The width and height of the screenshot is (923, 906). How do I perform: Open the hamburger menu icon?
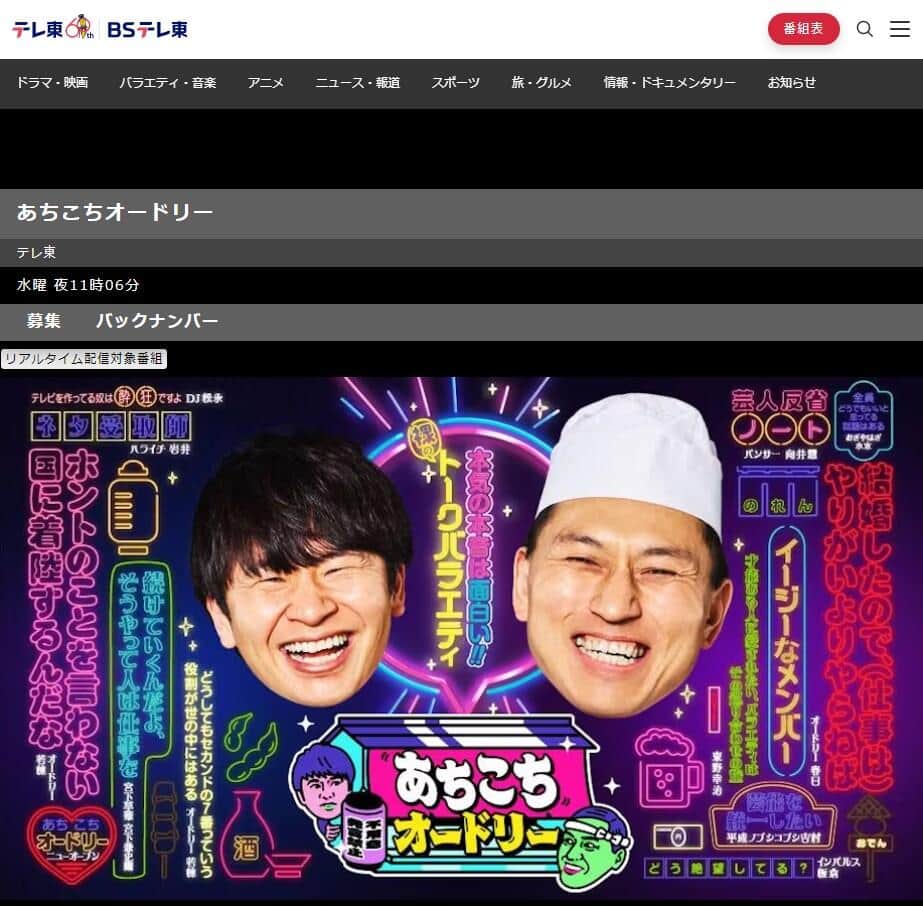tap(898, 29)
